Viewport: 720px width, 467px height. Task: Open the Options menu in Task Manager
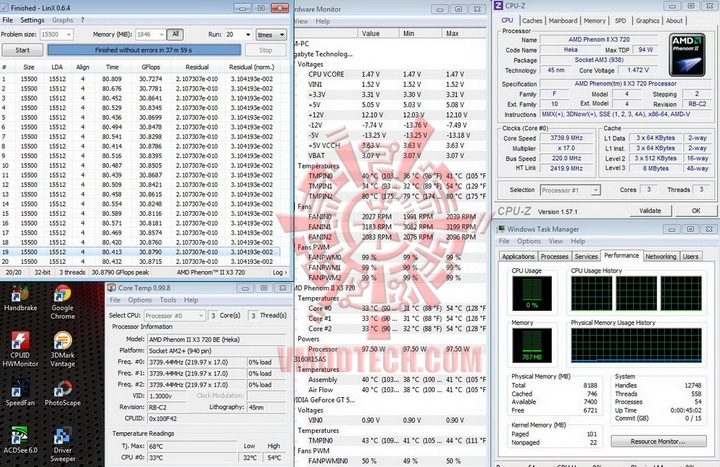(529, 241)
